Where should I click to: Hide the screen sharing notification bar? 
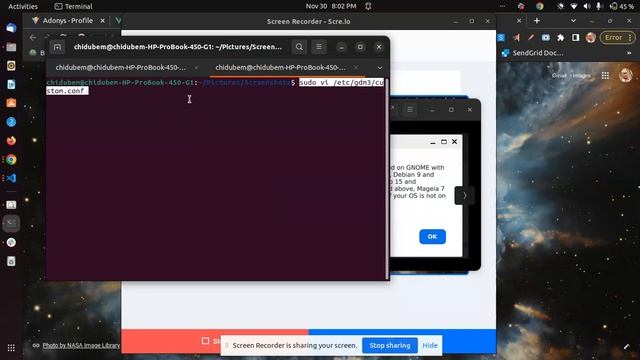pos(430,345)
